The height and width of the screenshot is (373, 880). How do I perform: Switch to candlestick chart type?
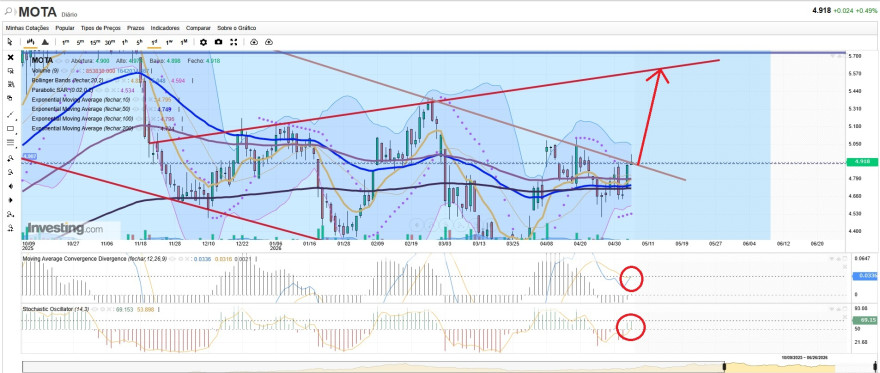pos(31,42)
